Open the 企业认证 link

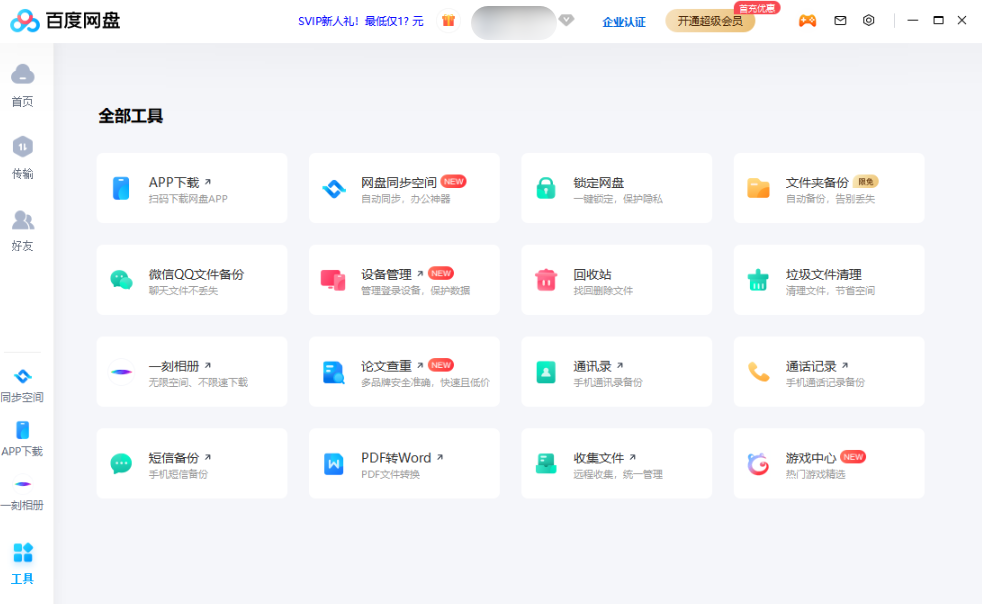tap(624, 22)
